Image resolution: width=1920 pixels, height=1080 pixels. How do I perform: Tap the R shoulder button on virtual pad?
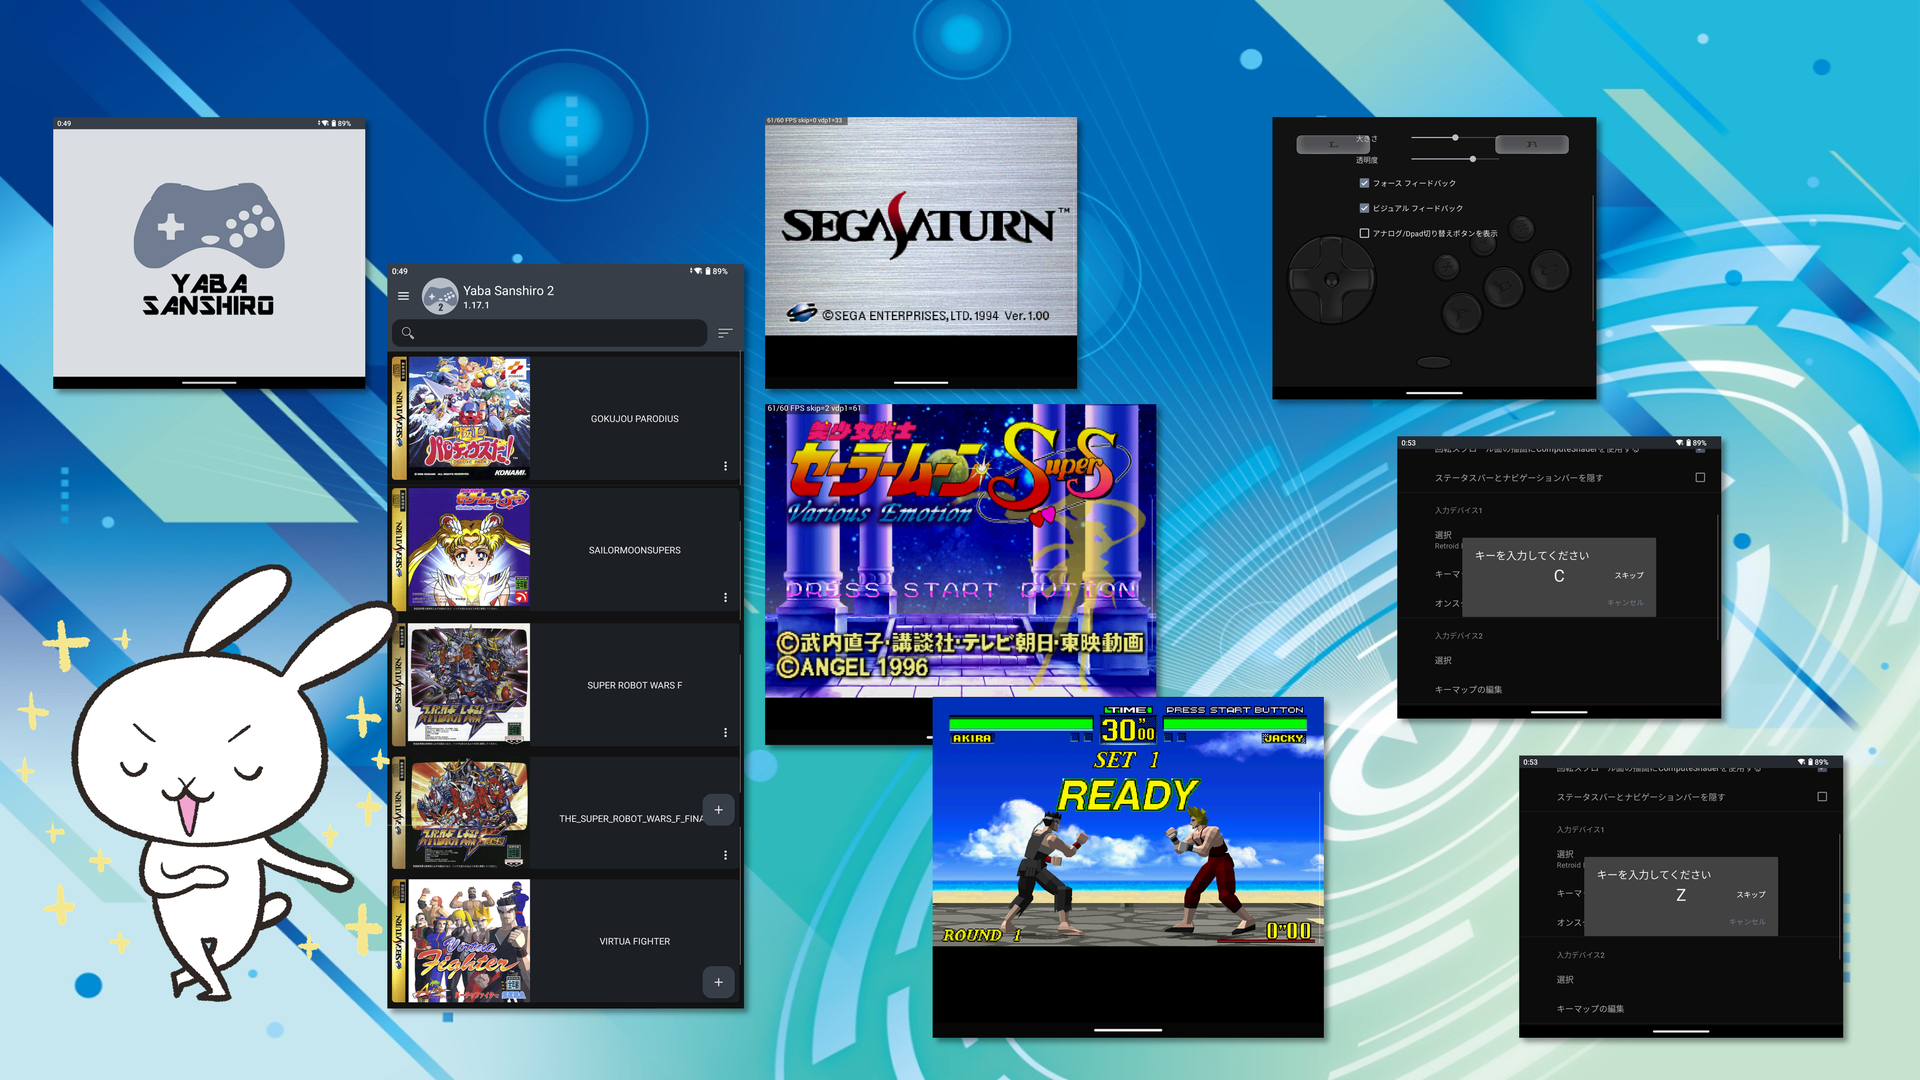click(1531, 144)
